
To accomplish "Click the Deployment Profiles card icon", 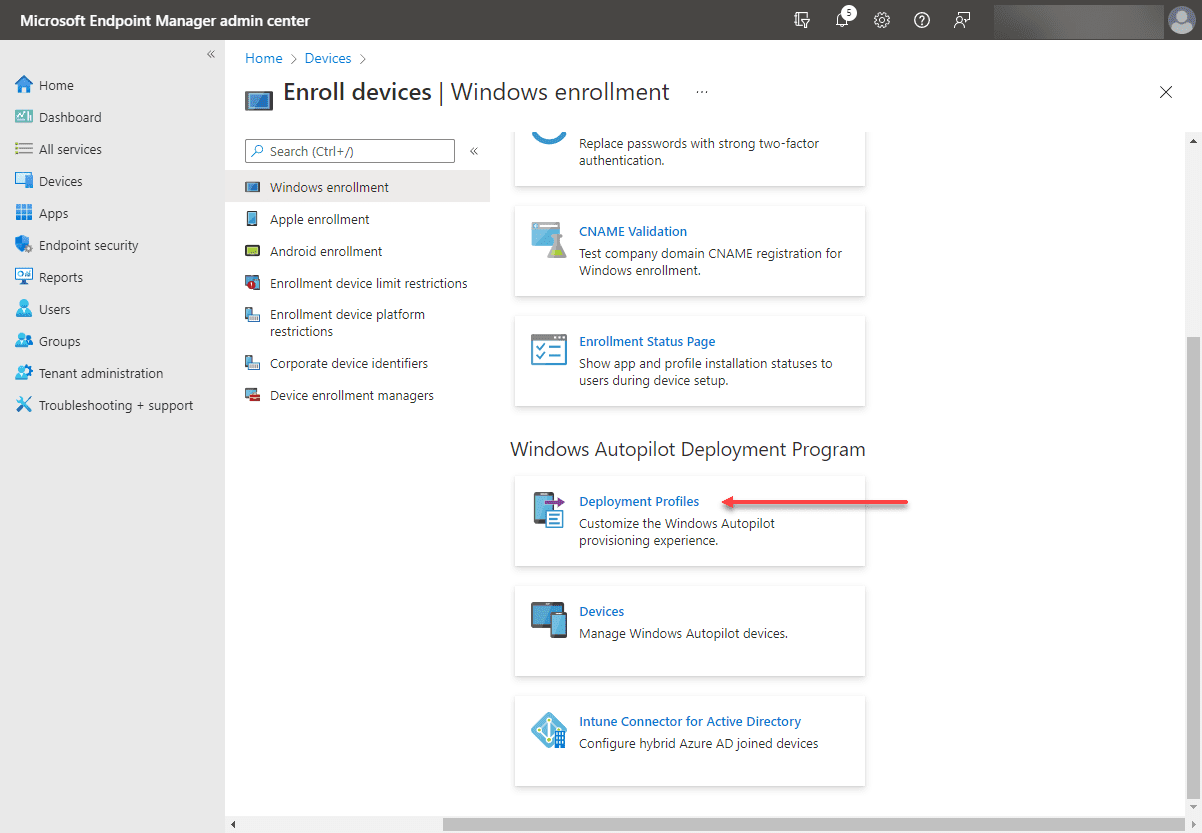I will coord(548,510).
